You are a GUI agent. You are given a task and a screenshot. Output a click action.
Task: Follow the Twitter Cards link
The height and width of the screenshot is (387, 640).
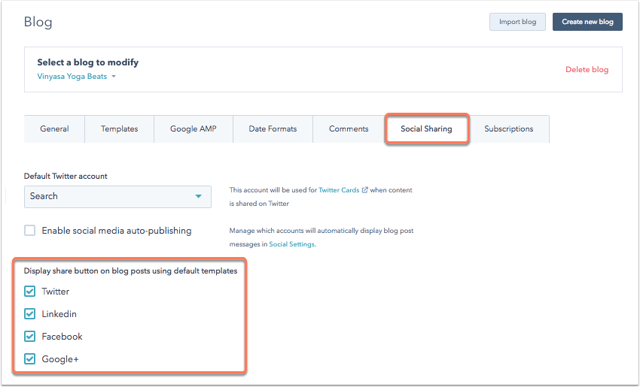tap(339, 190)
